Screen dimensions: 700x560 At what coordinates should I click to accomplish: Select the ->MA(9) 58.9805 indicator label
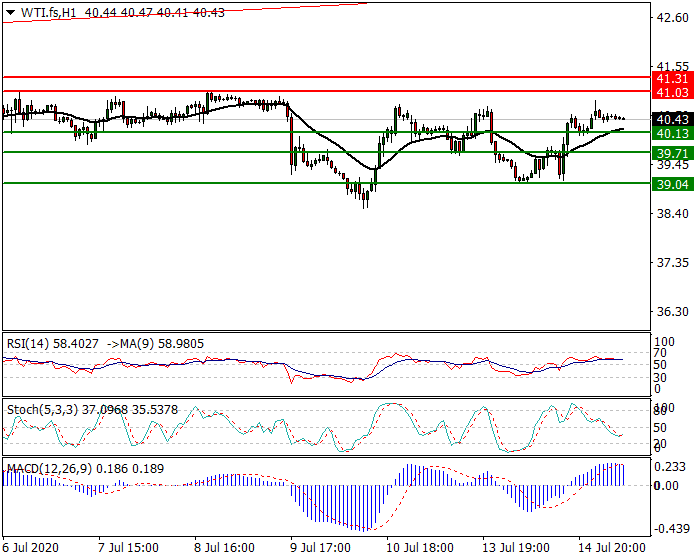point(155,344)
